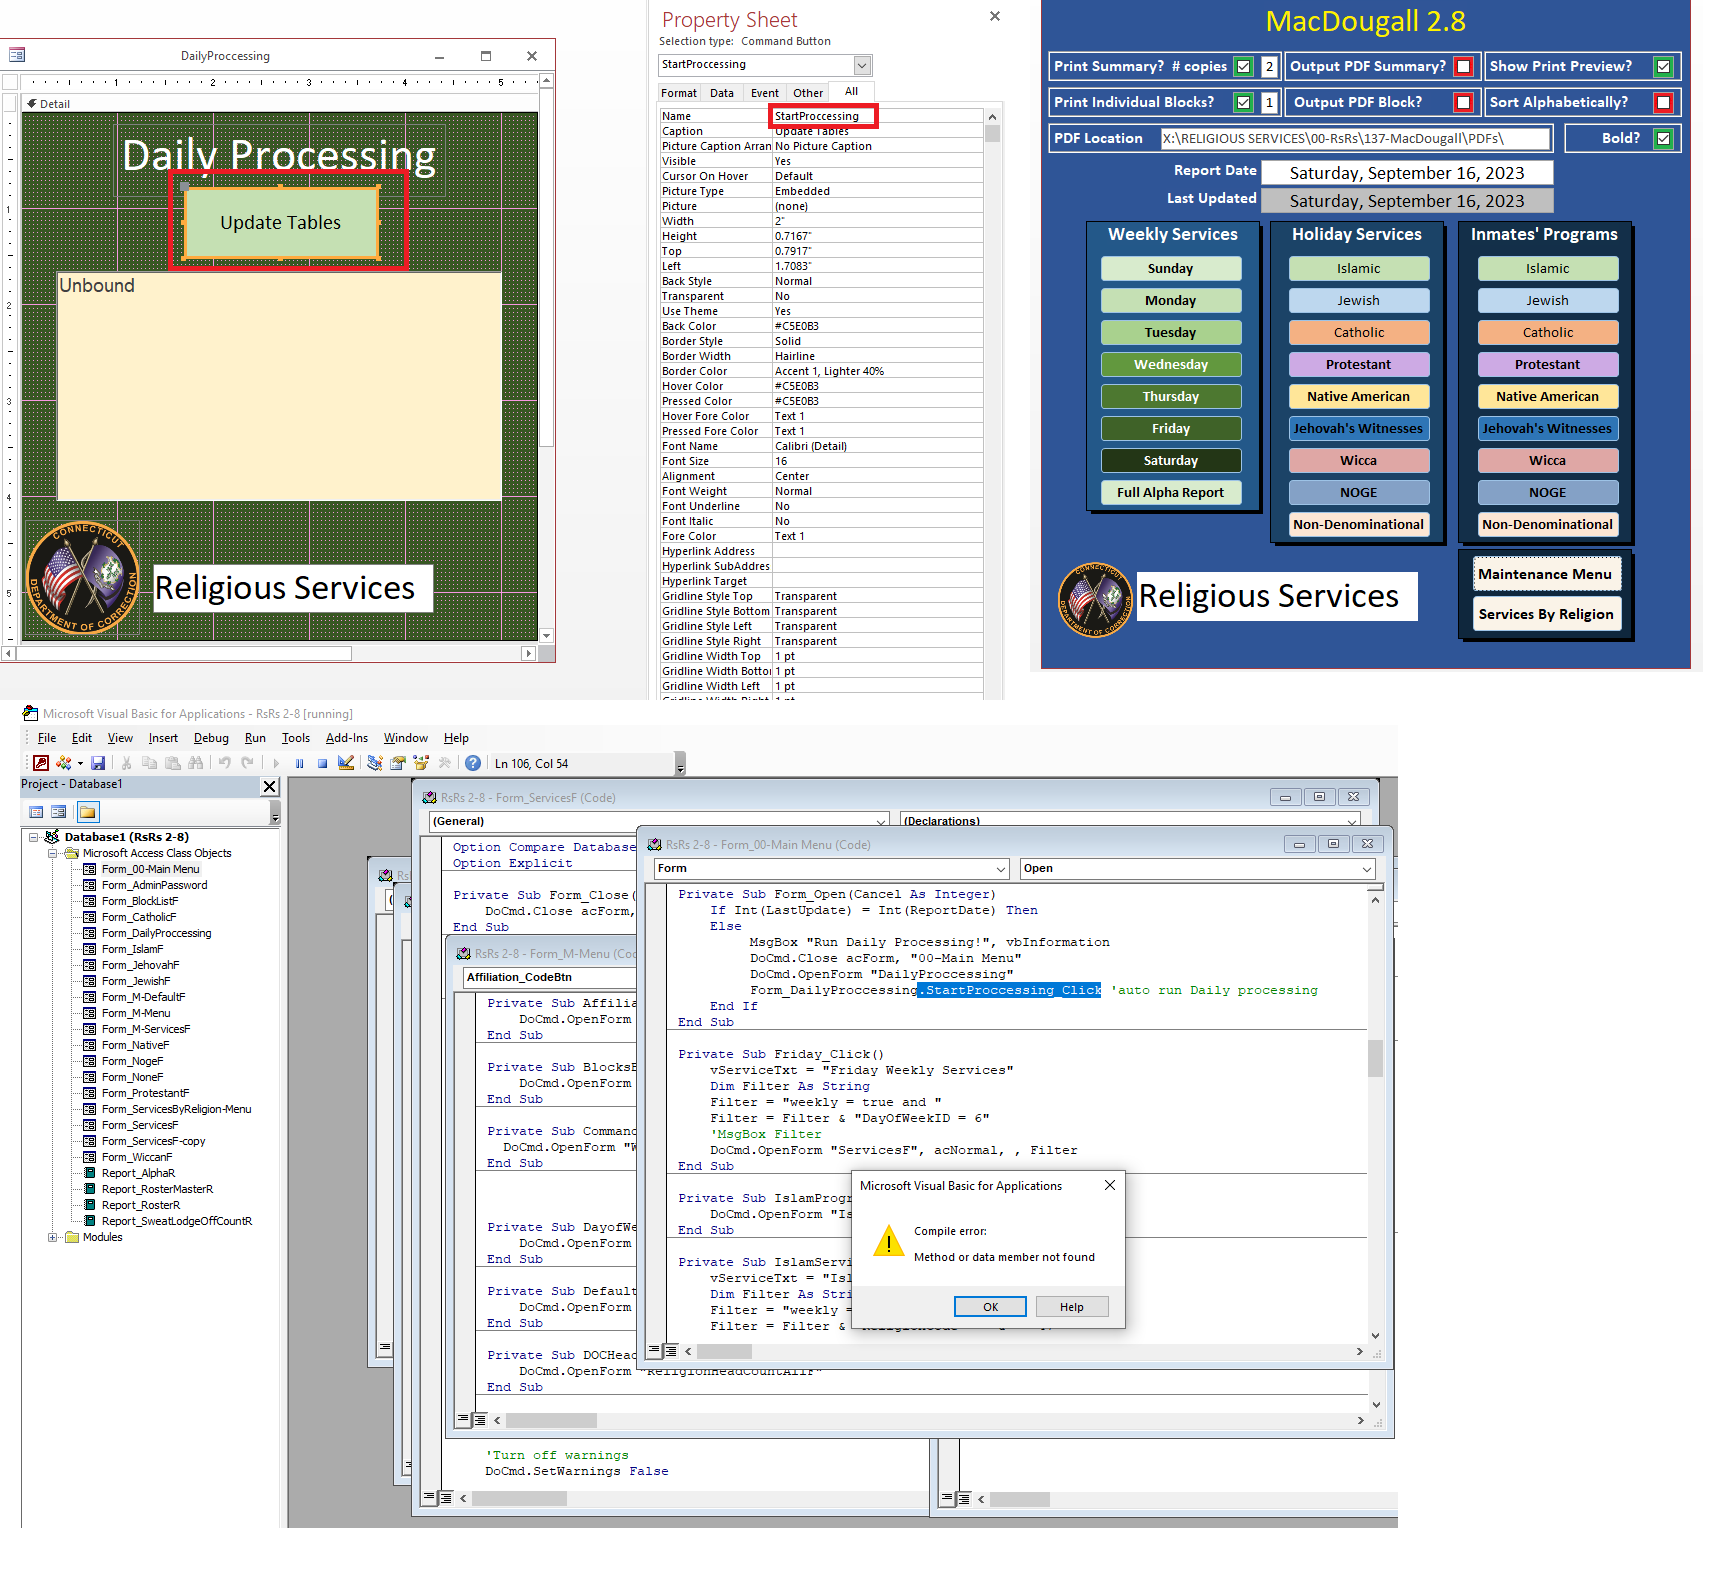Open the Debug menu in VBA editor
The width and height of the screenshot is (1714, 1574).
(211, 737)
